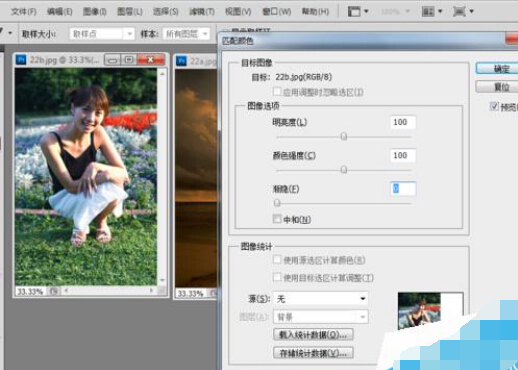Image resolution: width=518 pixels, height=370 pixels.
Task: Click the Ps icon of 22b.jpg window
Action: (21, 60)
